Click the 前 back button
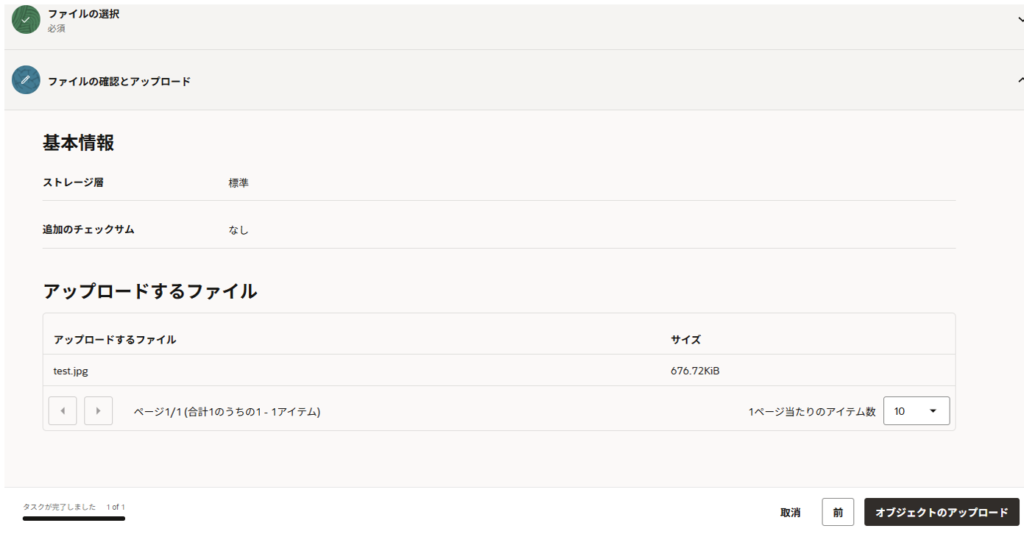The height and width of the screenshot is (534, 1024). [x=838, y=512]
